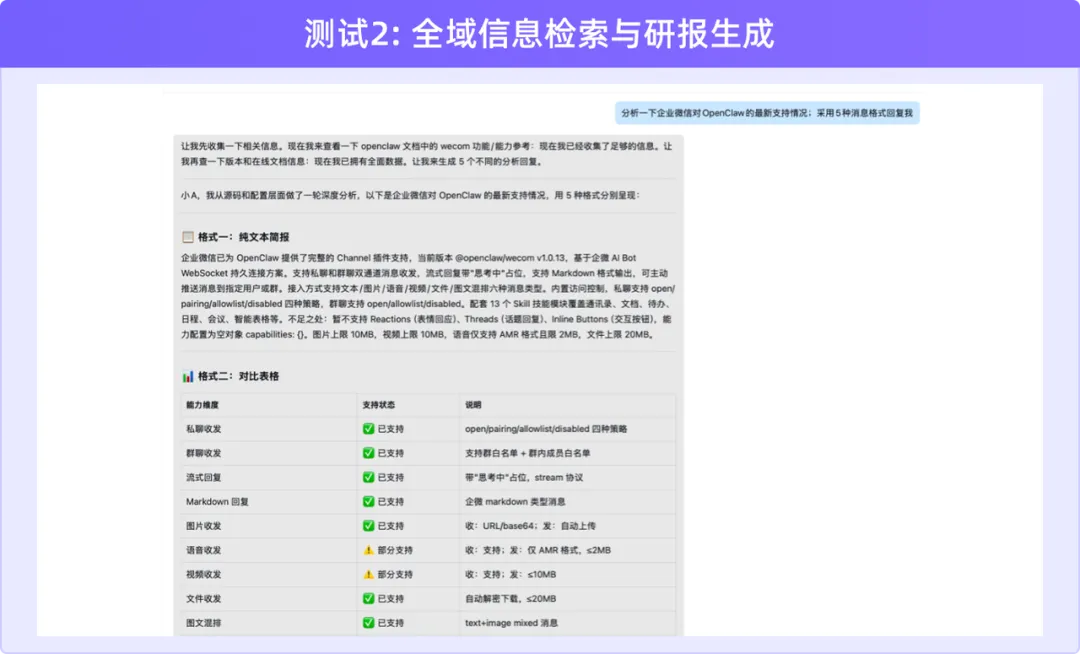The image size is (1080, 654).
Task: Click the description 收：支持；发：≤10MB
Action: tap(510, 574)
